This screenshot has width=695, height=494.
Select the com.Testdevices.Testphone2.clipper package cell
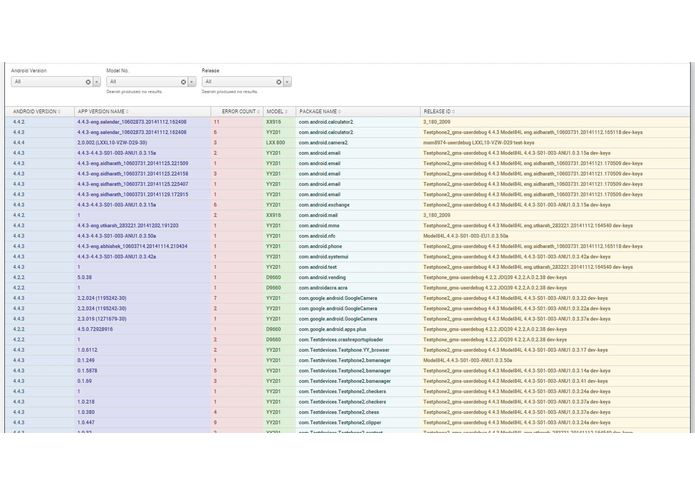pyautogui.click(x=358, y=423)
